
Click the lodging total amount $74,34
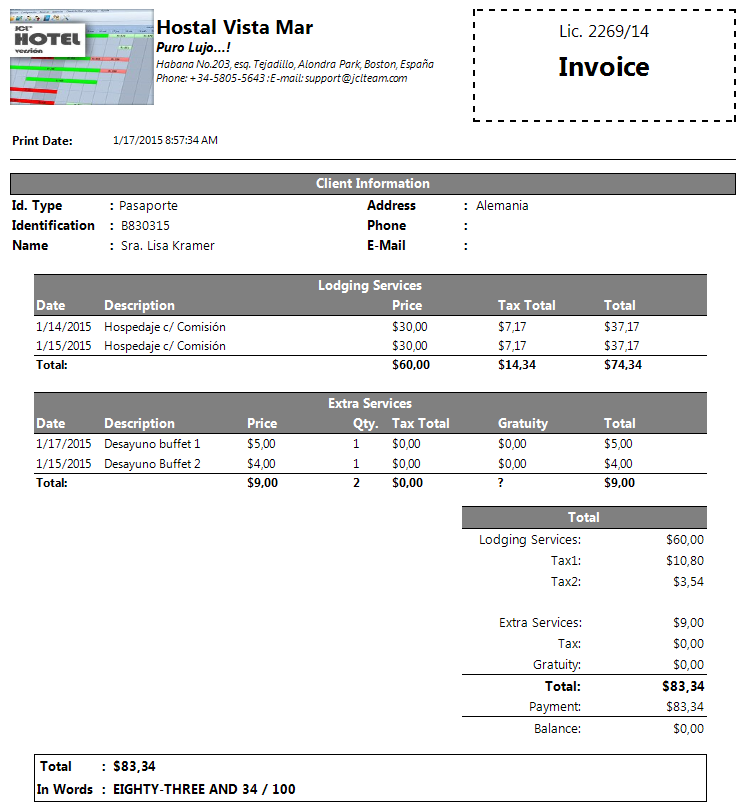pos(623,365)
